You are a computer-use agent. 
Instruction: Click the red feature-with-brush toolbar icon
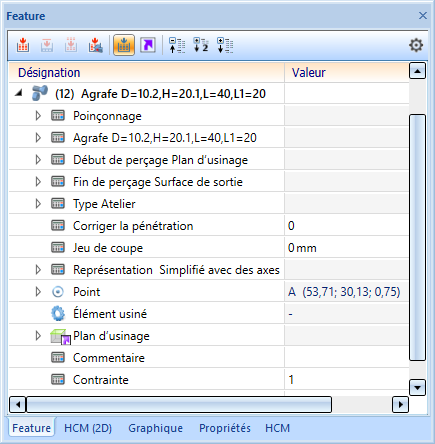pyautogui.click(x=95, y=45)
